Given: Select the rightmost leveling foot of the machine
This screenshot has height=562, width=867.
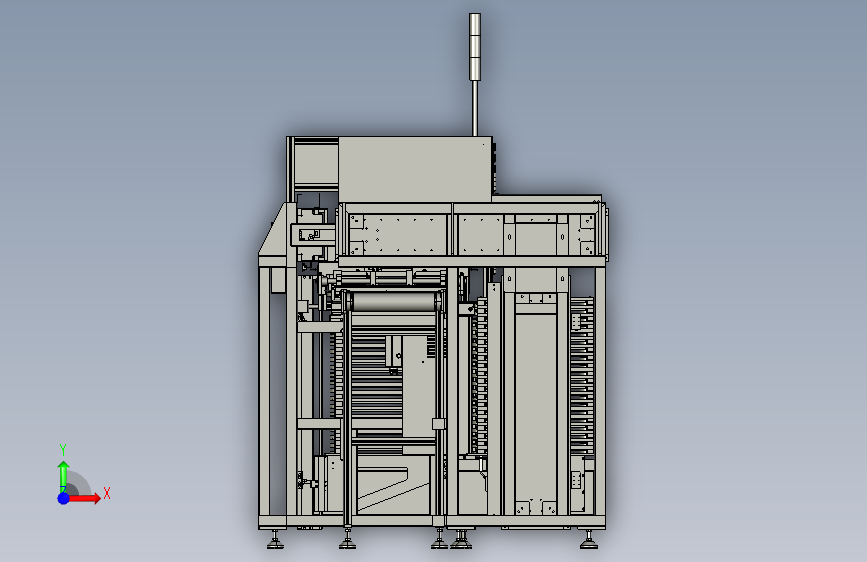Looking at the screenshot, I should 589,539.
